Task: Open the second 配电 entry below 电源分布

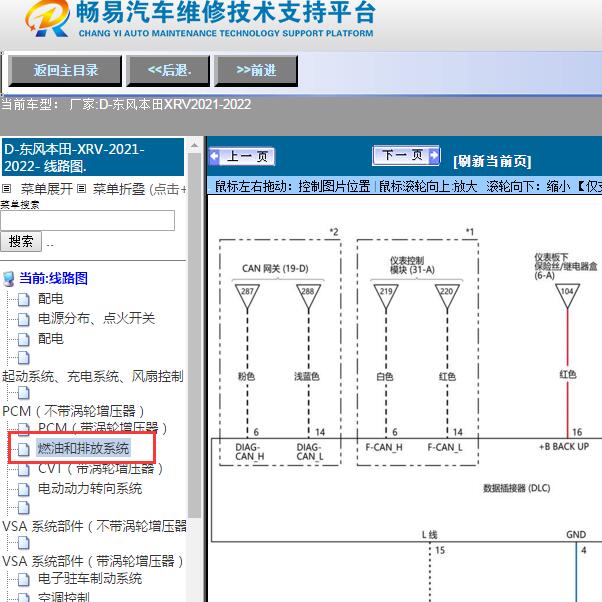Action: [50, 338]
